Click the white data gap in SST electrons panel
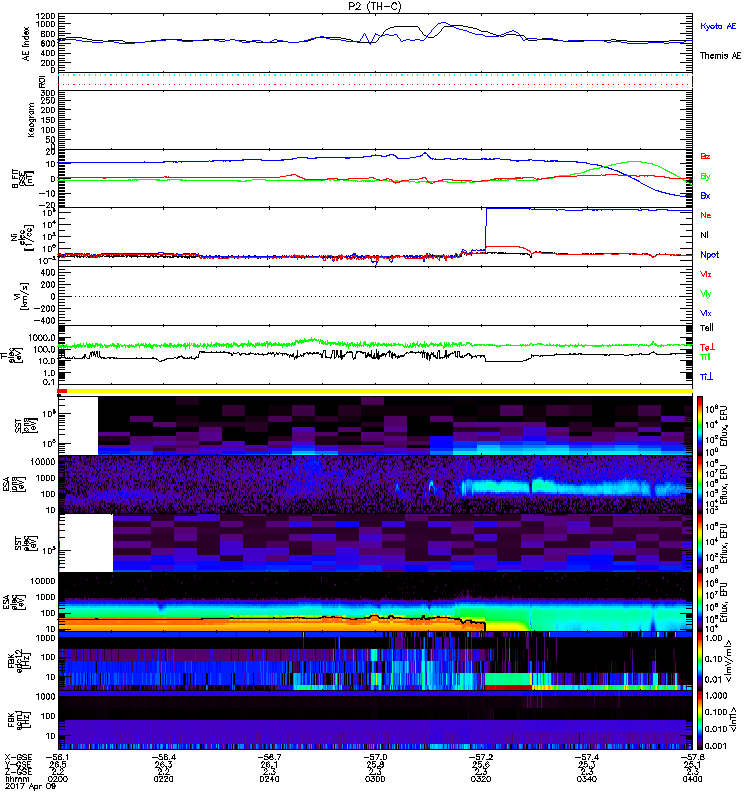The width and height of the screenshot is (750, 800). [86, 543]
